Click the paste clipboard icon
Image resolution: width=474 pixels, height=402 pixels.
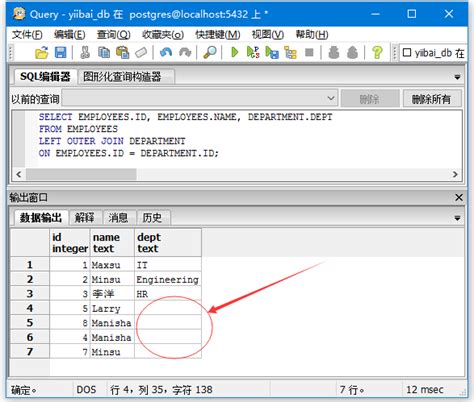click(123, 53)
